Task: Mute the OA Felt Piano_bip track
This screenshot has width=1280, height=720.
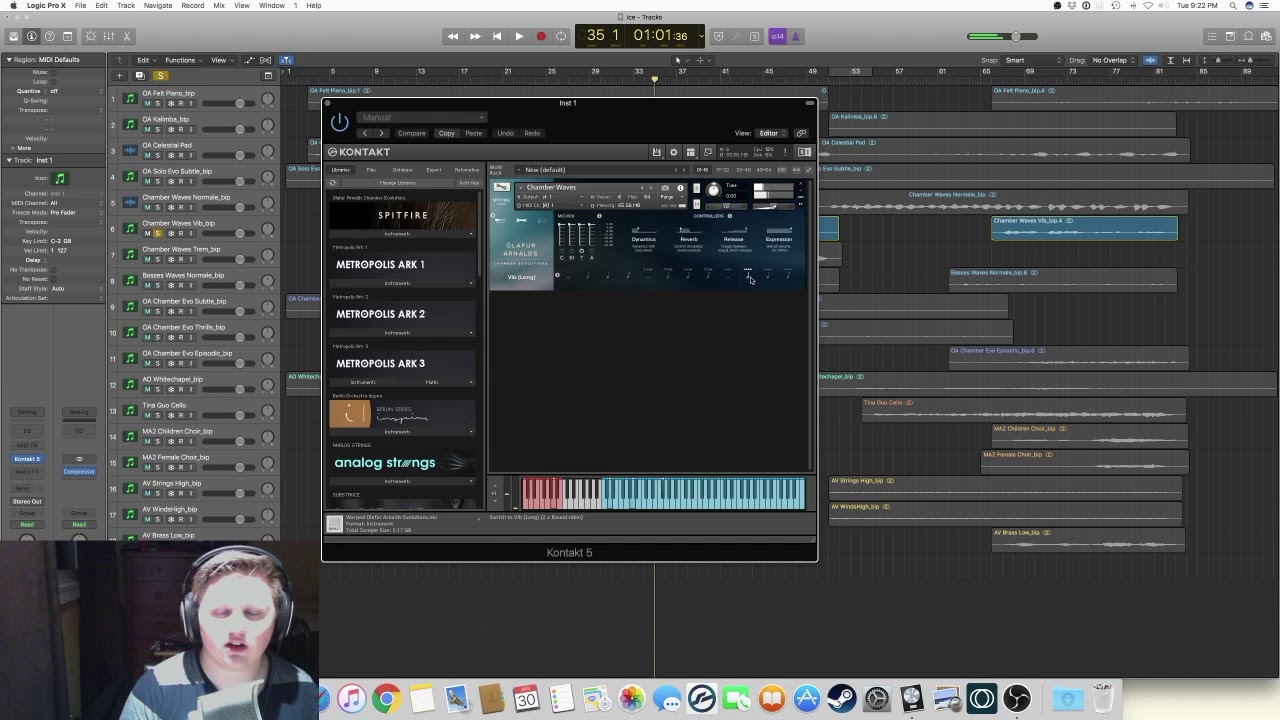Action: 147,103
